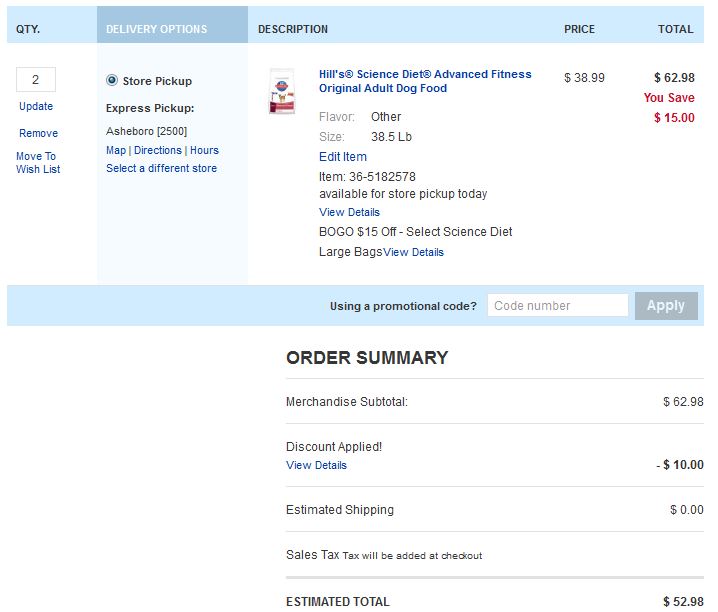The image size is (718, 612).
Task: Click the promotional Code number field
Action: pyautogui.click(x=558, y=305)
